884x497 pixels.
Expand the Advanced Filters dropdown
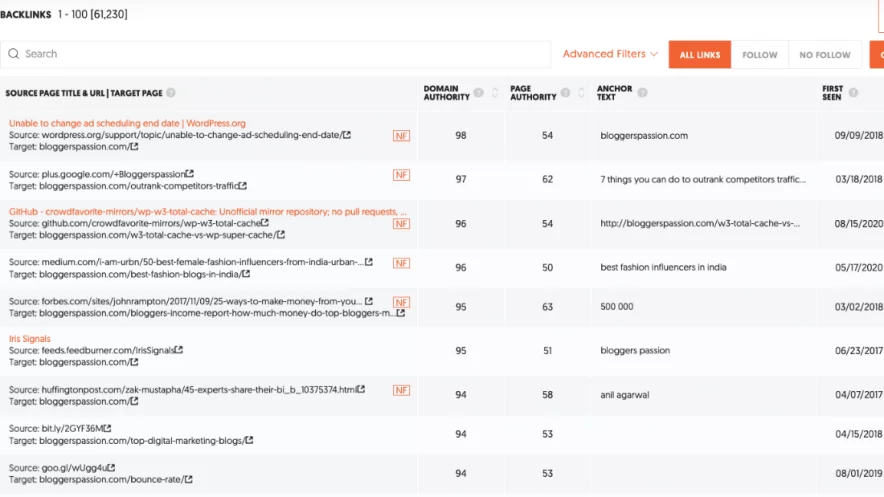610,54
